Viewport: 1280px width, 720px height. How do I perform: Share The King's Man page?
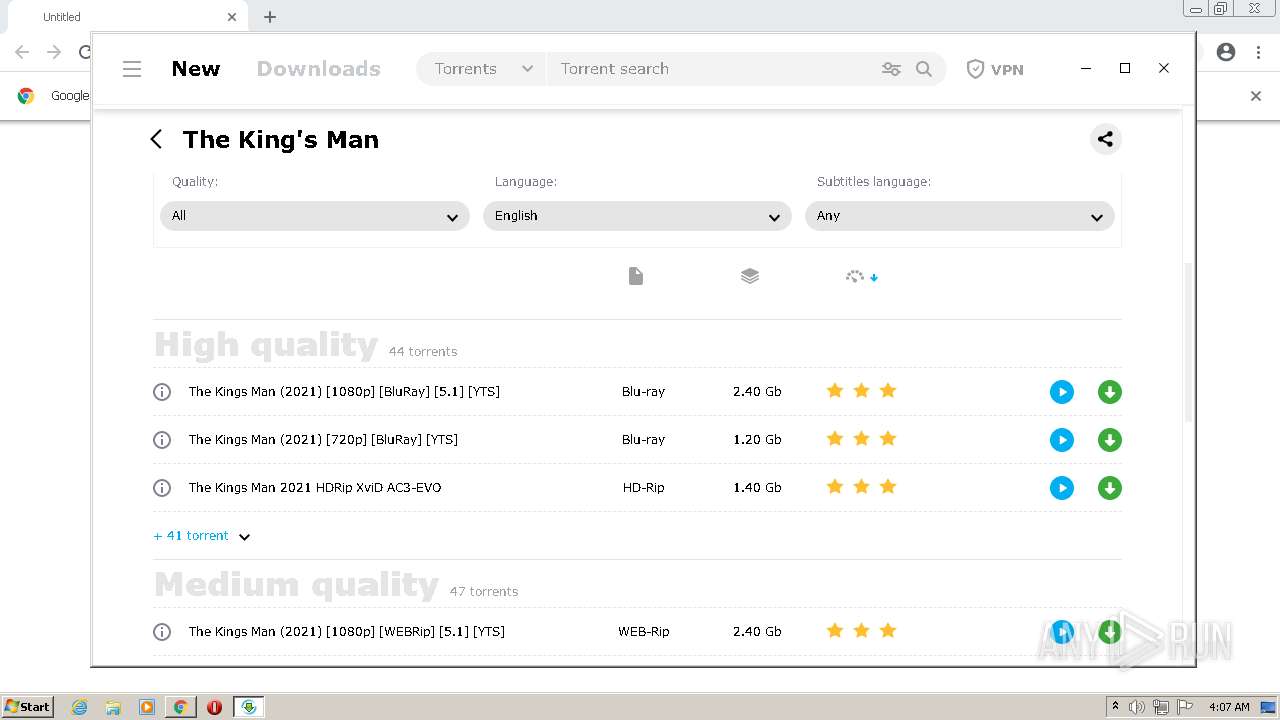click(x=1105, y=139)
